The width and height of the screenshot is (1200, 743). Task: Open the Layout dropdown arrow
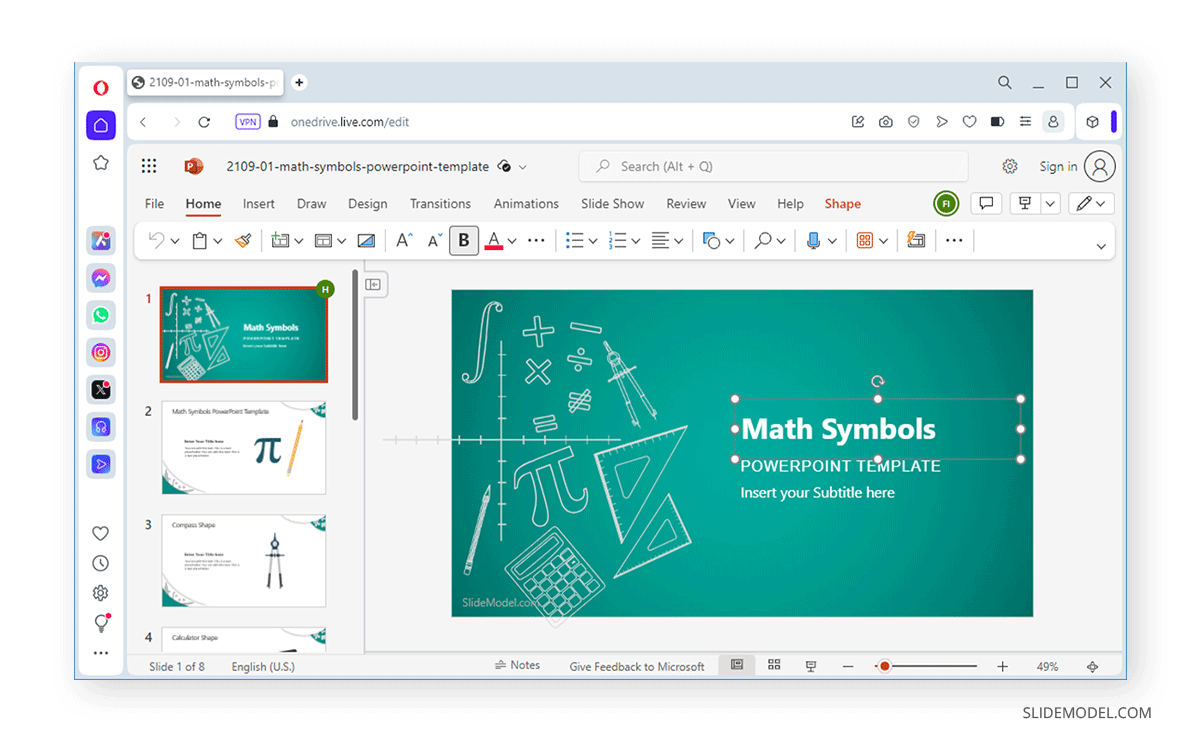tap(341, 241)
